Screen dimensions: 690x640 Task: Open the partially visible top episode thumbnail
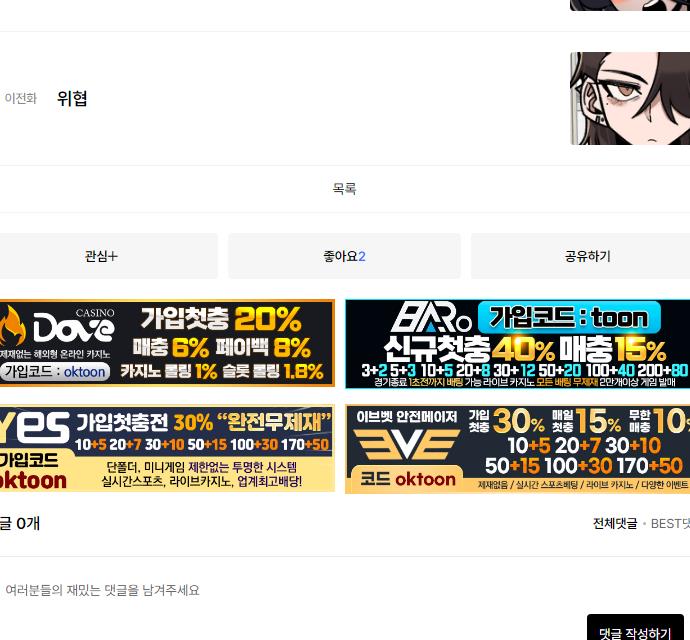(630, 5)
